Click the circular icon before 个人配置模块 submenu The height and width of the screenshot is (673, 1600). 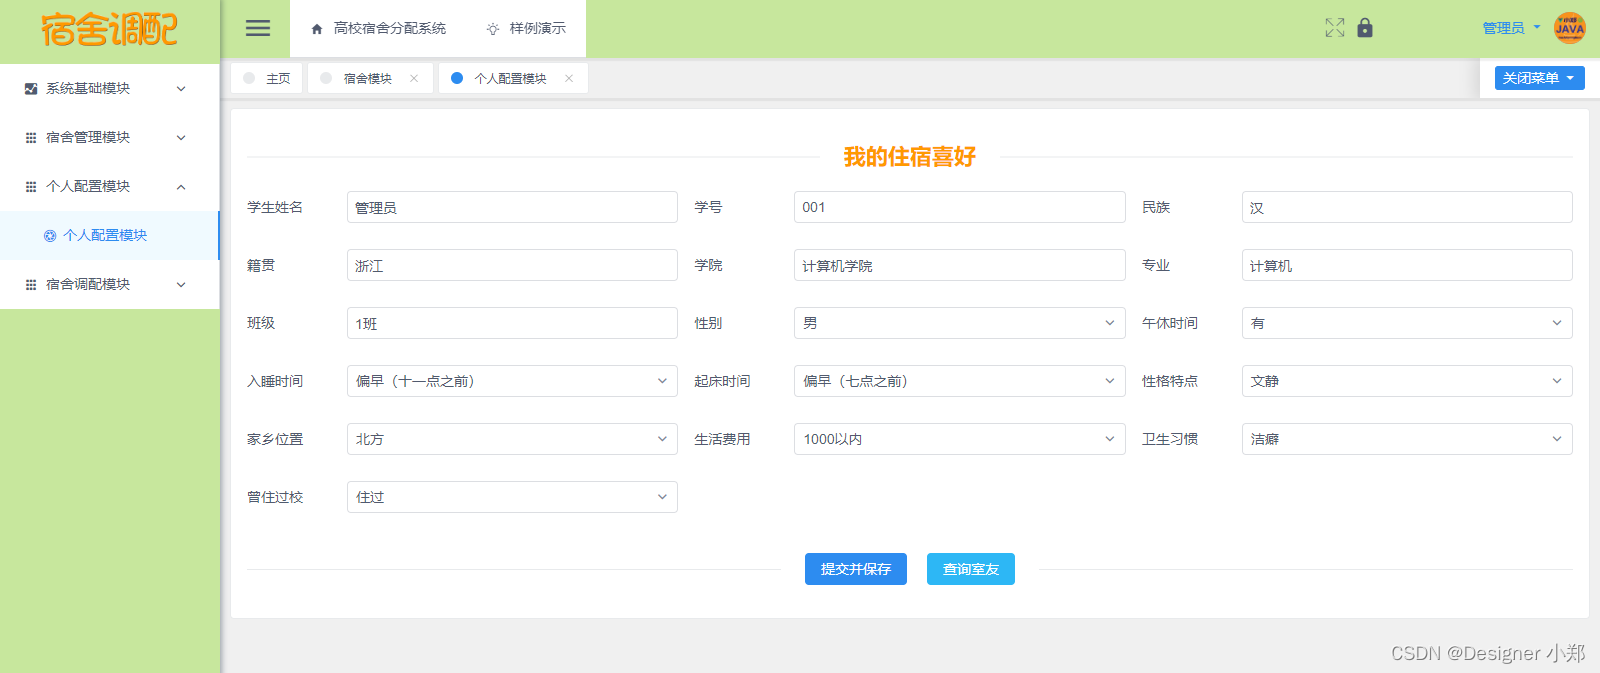[50, 236]
